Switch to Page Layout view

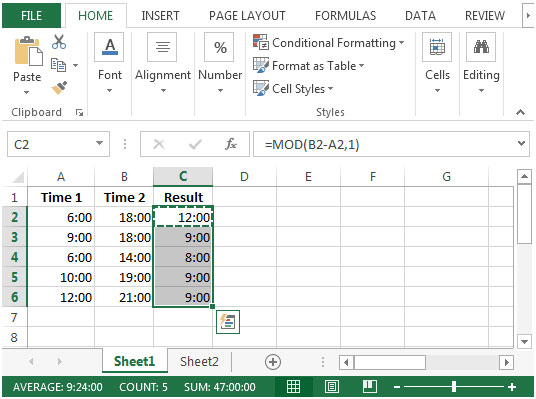click(x=332, y=387)
